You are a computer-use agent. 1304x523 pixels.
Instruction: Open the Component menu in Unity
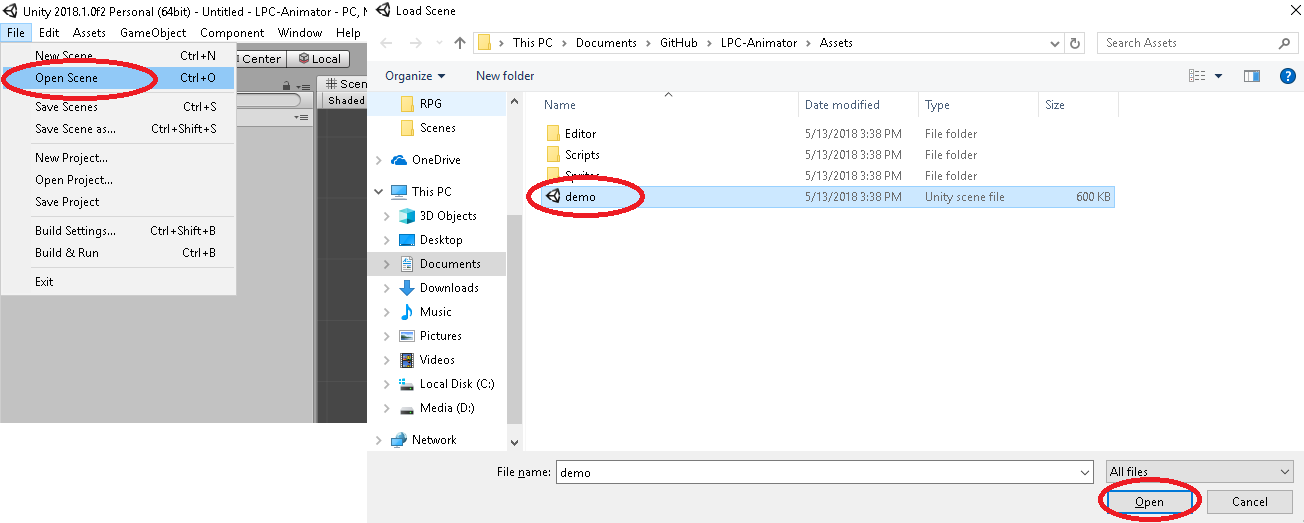coord(232,33)
